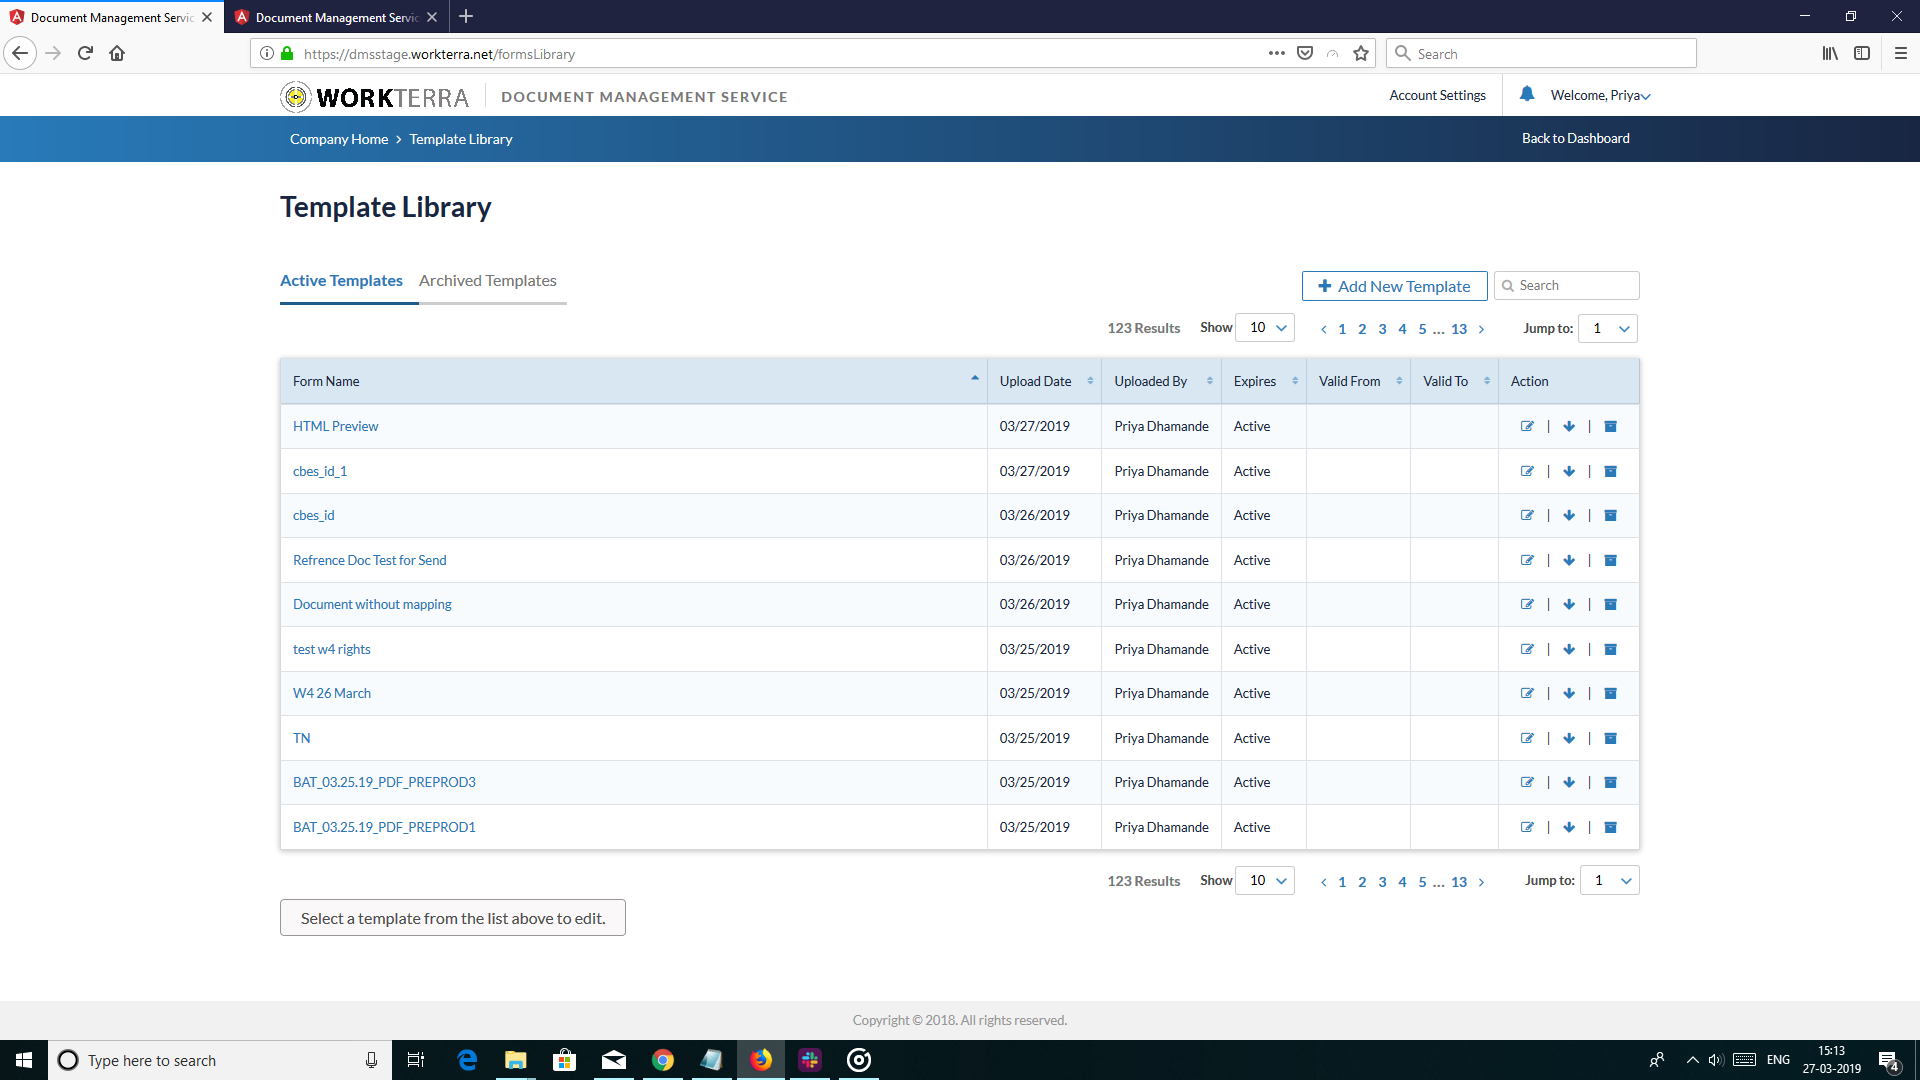Open the notifications bell
This screenshot has height=1080, width=1920.
(x=1526, y=94)
